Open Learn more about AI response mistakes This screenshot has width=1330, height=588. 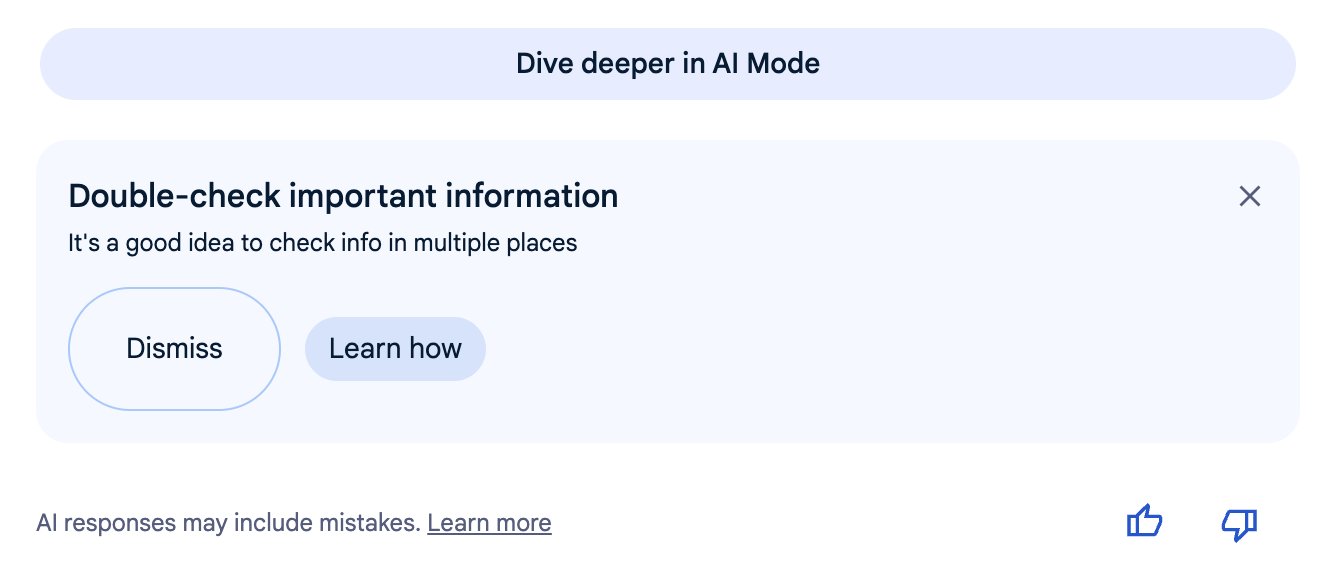coord(489,523)
